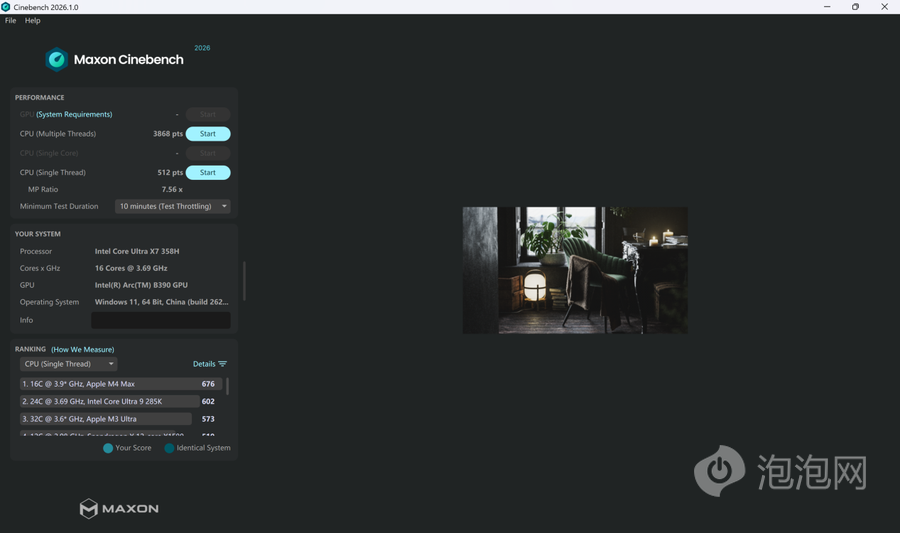
Task: Minimize the Cinebench window
Action: [826, 7]
